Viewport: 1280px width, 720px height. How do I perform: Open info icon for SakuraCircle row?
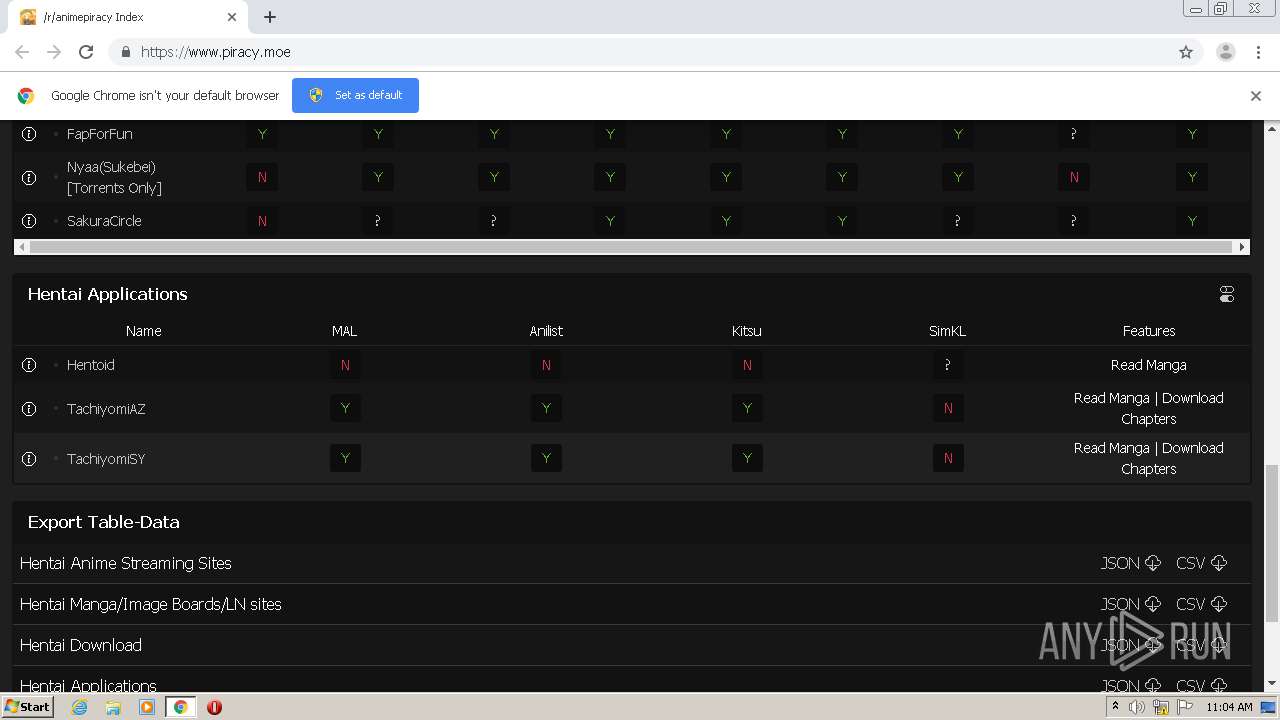[x=29, y=221]
